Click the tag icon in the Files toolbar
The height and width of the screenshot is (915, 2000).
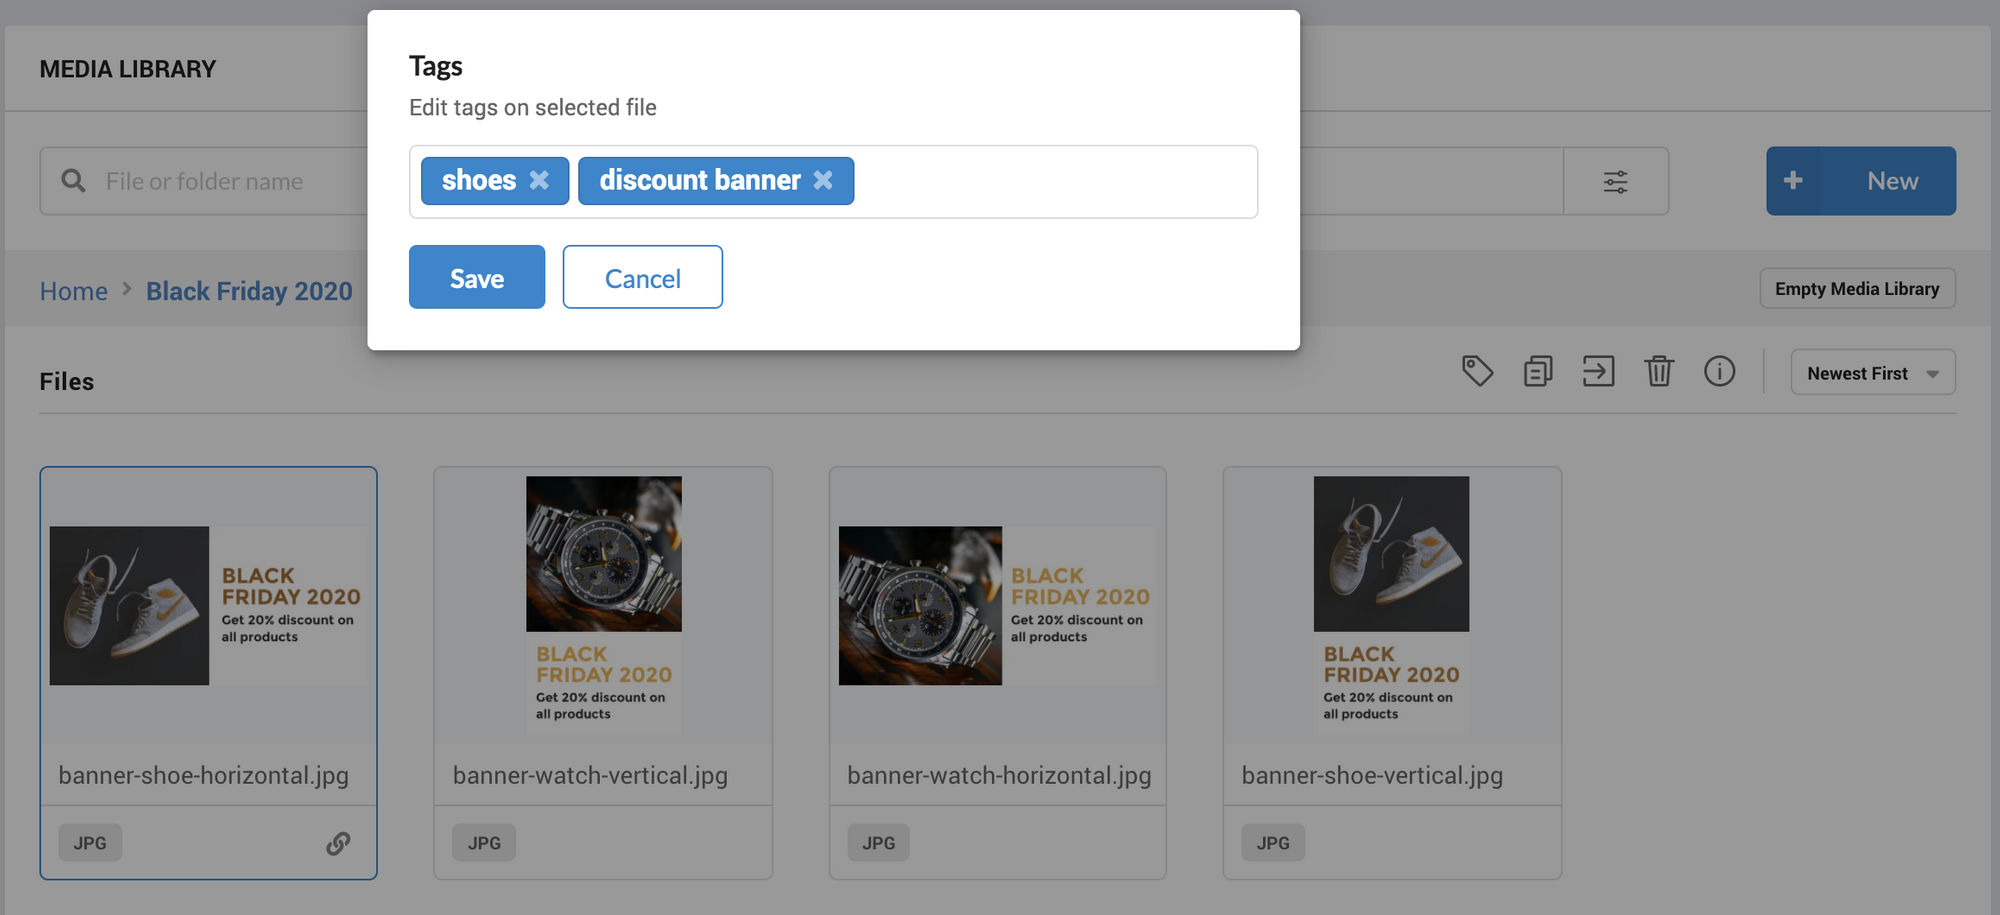coord(1477,372)
